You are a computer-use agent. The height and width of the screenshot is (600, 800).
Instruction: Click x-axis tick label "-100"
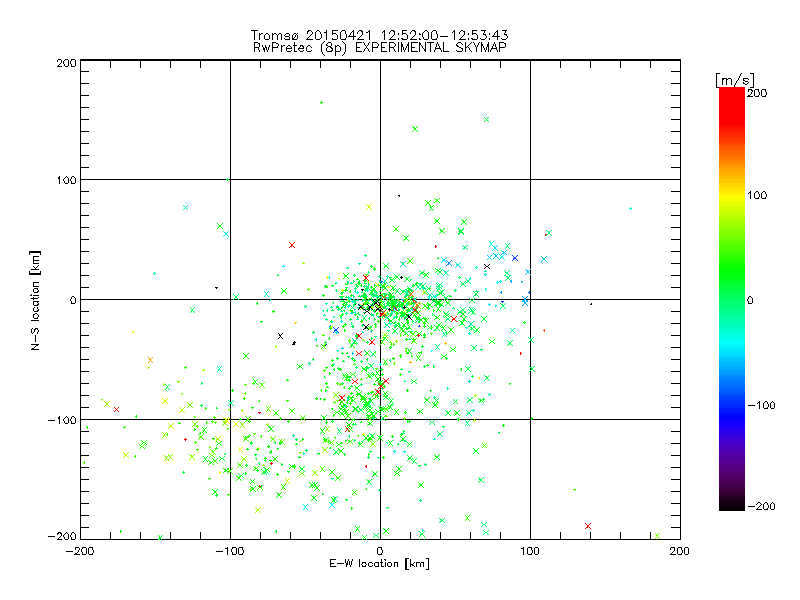230,551
